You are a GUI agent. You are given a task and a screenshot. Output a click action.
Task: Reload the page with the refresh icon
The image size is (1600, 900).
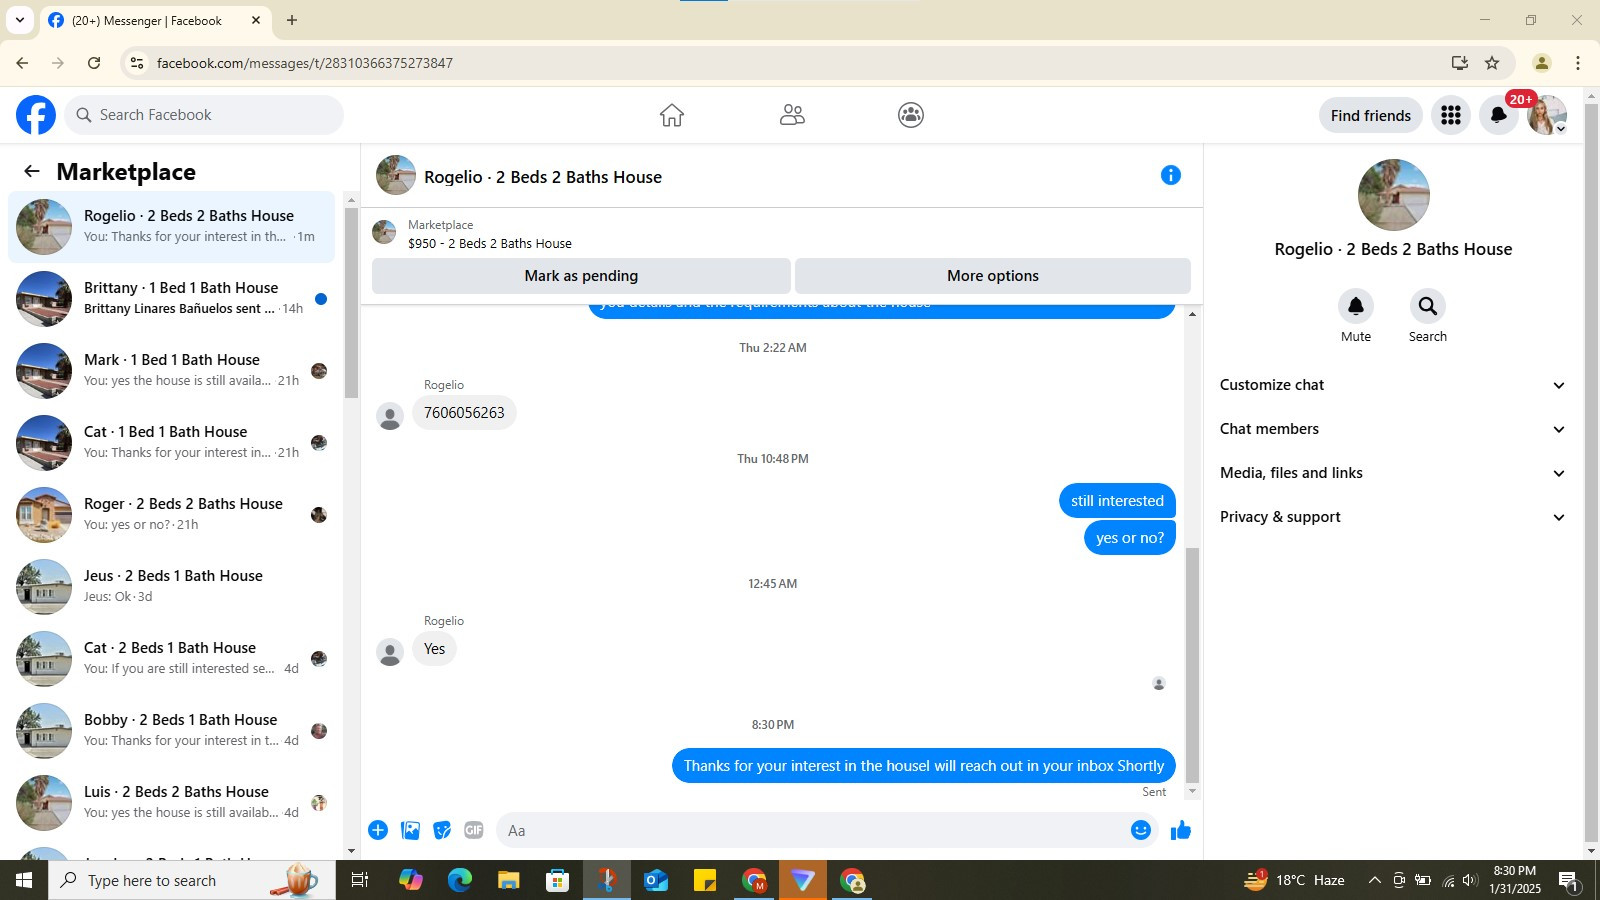[x=94, y=63]
